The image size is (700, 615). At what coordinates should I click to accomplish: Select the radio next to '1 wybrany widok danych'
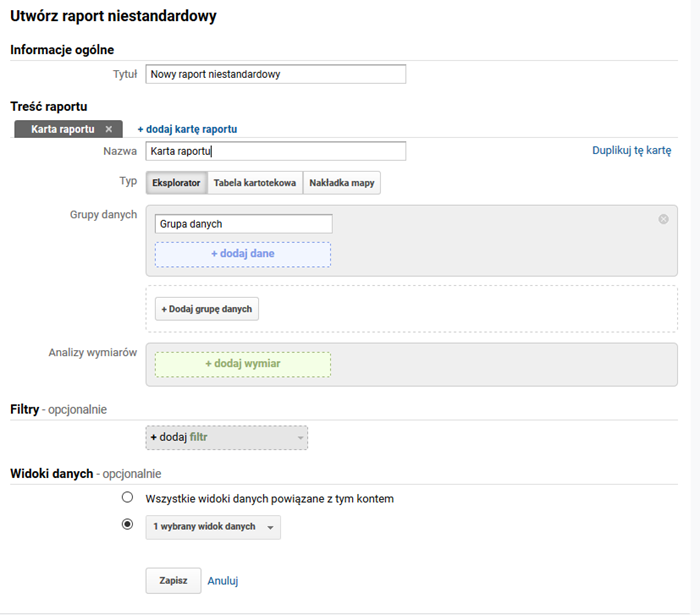point(127,525)
